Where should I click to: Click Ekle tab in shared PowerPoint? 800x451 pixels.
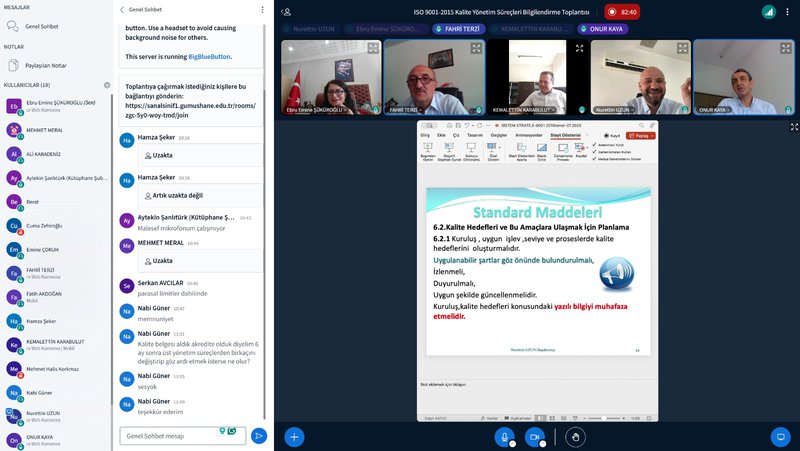[441, 135]
